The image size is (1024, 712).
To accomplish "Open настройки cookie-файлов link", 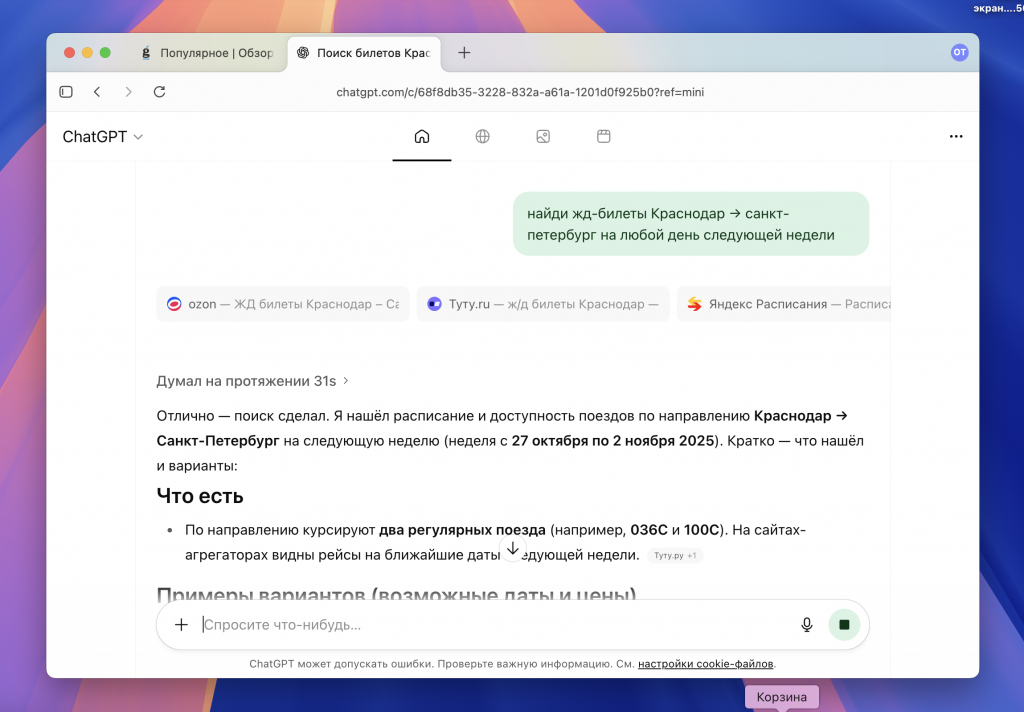I will pos(705,664).
